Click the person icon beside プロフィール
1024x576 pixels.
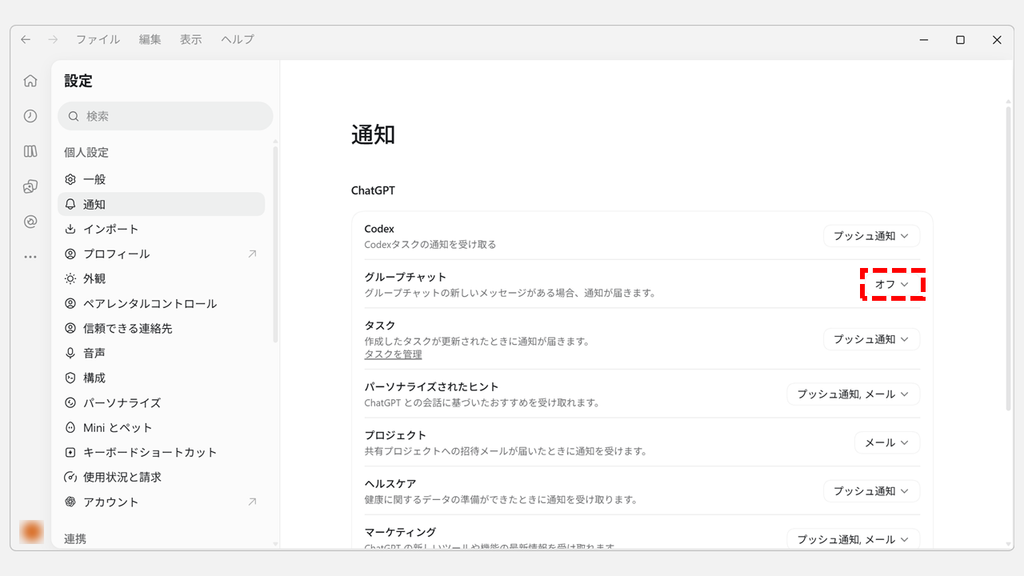(x=71, y=254)
